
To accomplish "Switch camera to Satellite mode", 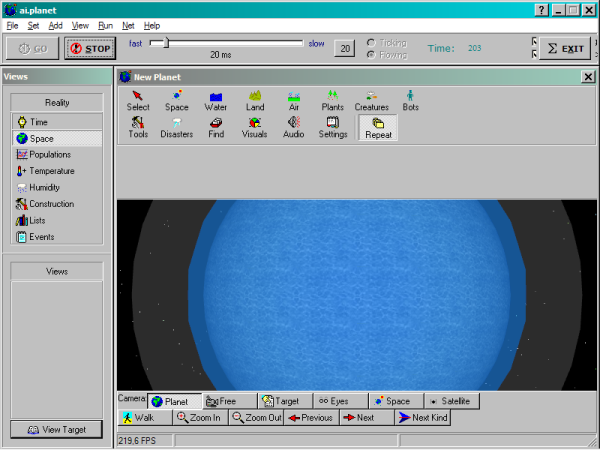I will pos(453,401).
